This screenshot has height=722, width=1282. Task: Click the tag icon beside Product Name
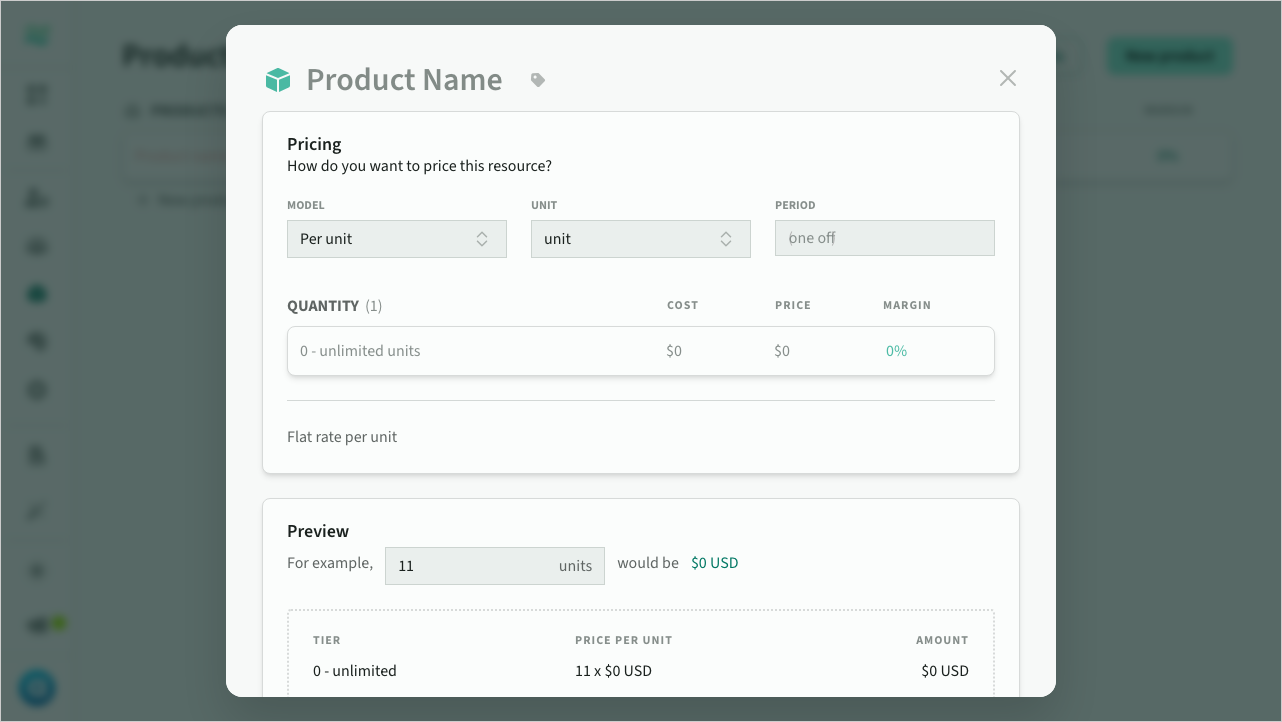(538, 80)
